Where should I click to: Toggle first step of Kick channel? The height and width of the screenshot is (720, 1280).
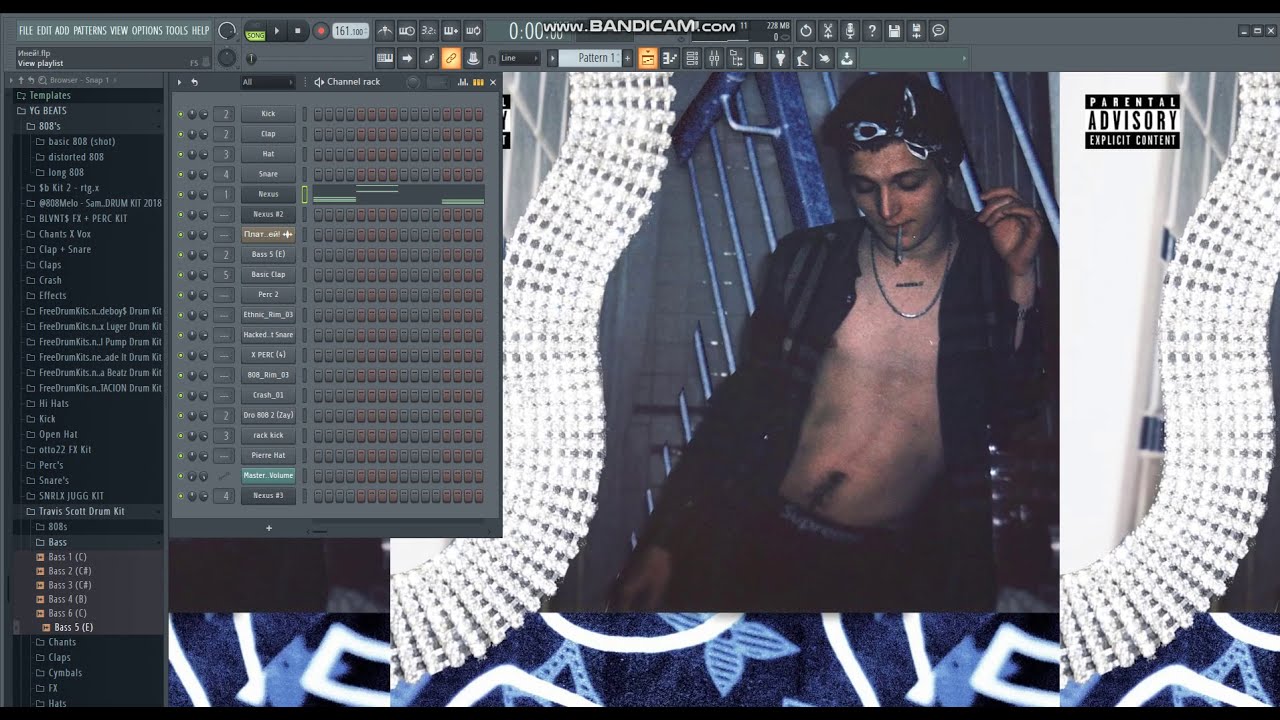(x=318, y=114)
